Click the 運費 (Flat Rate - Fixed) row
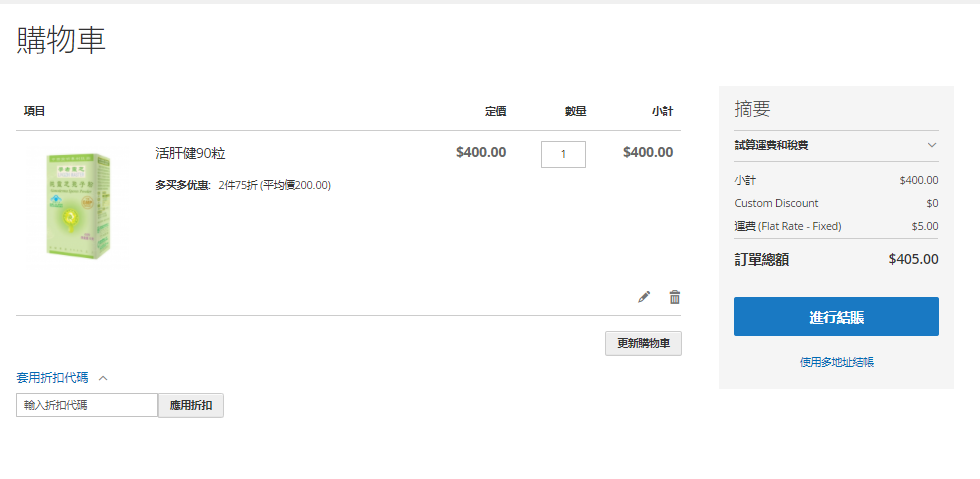The height and width of the screenshot is (479, 980). coord(836,226)
